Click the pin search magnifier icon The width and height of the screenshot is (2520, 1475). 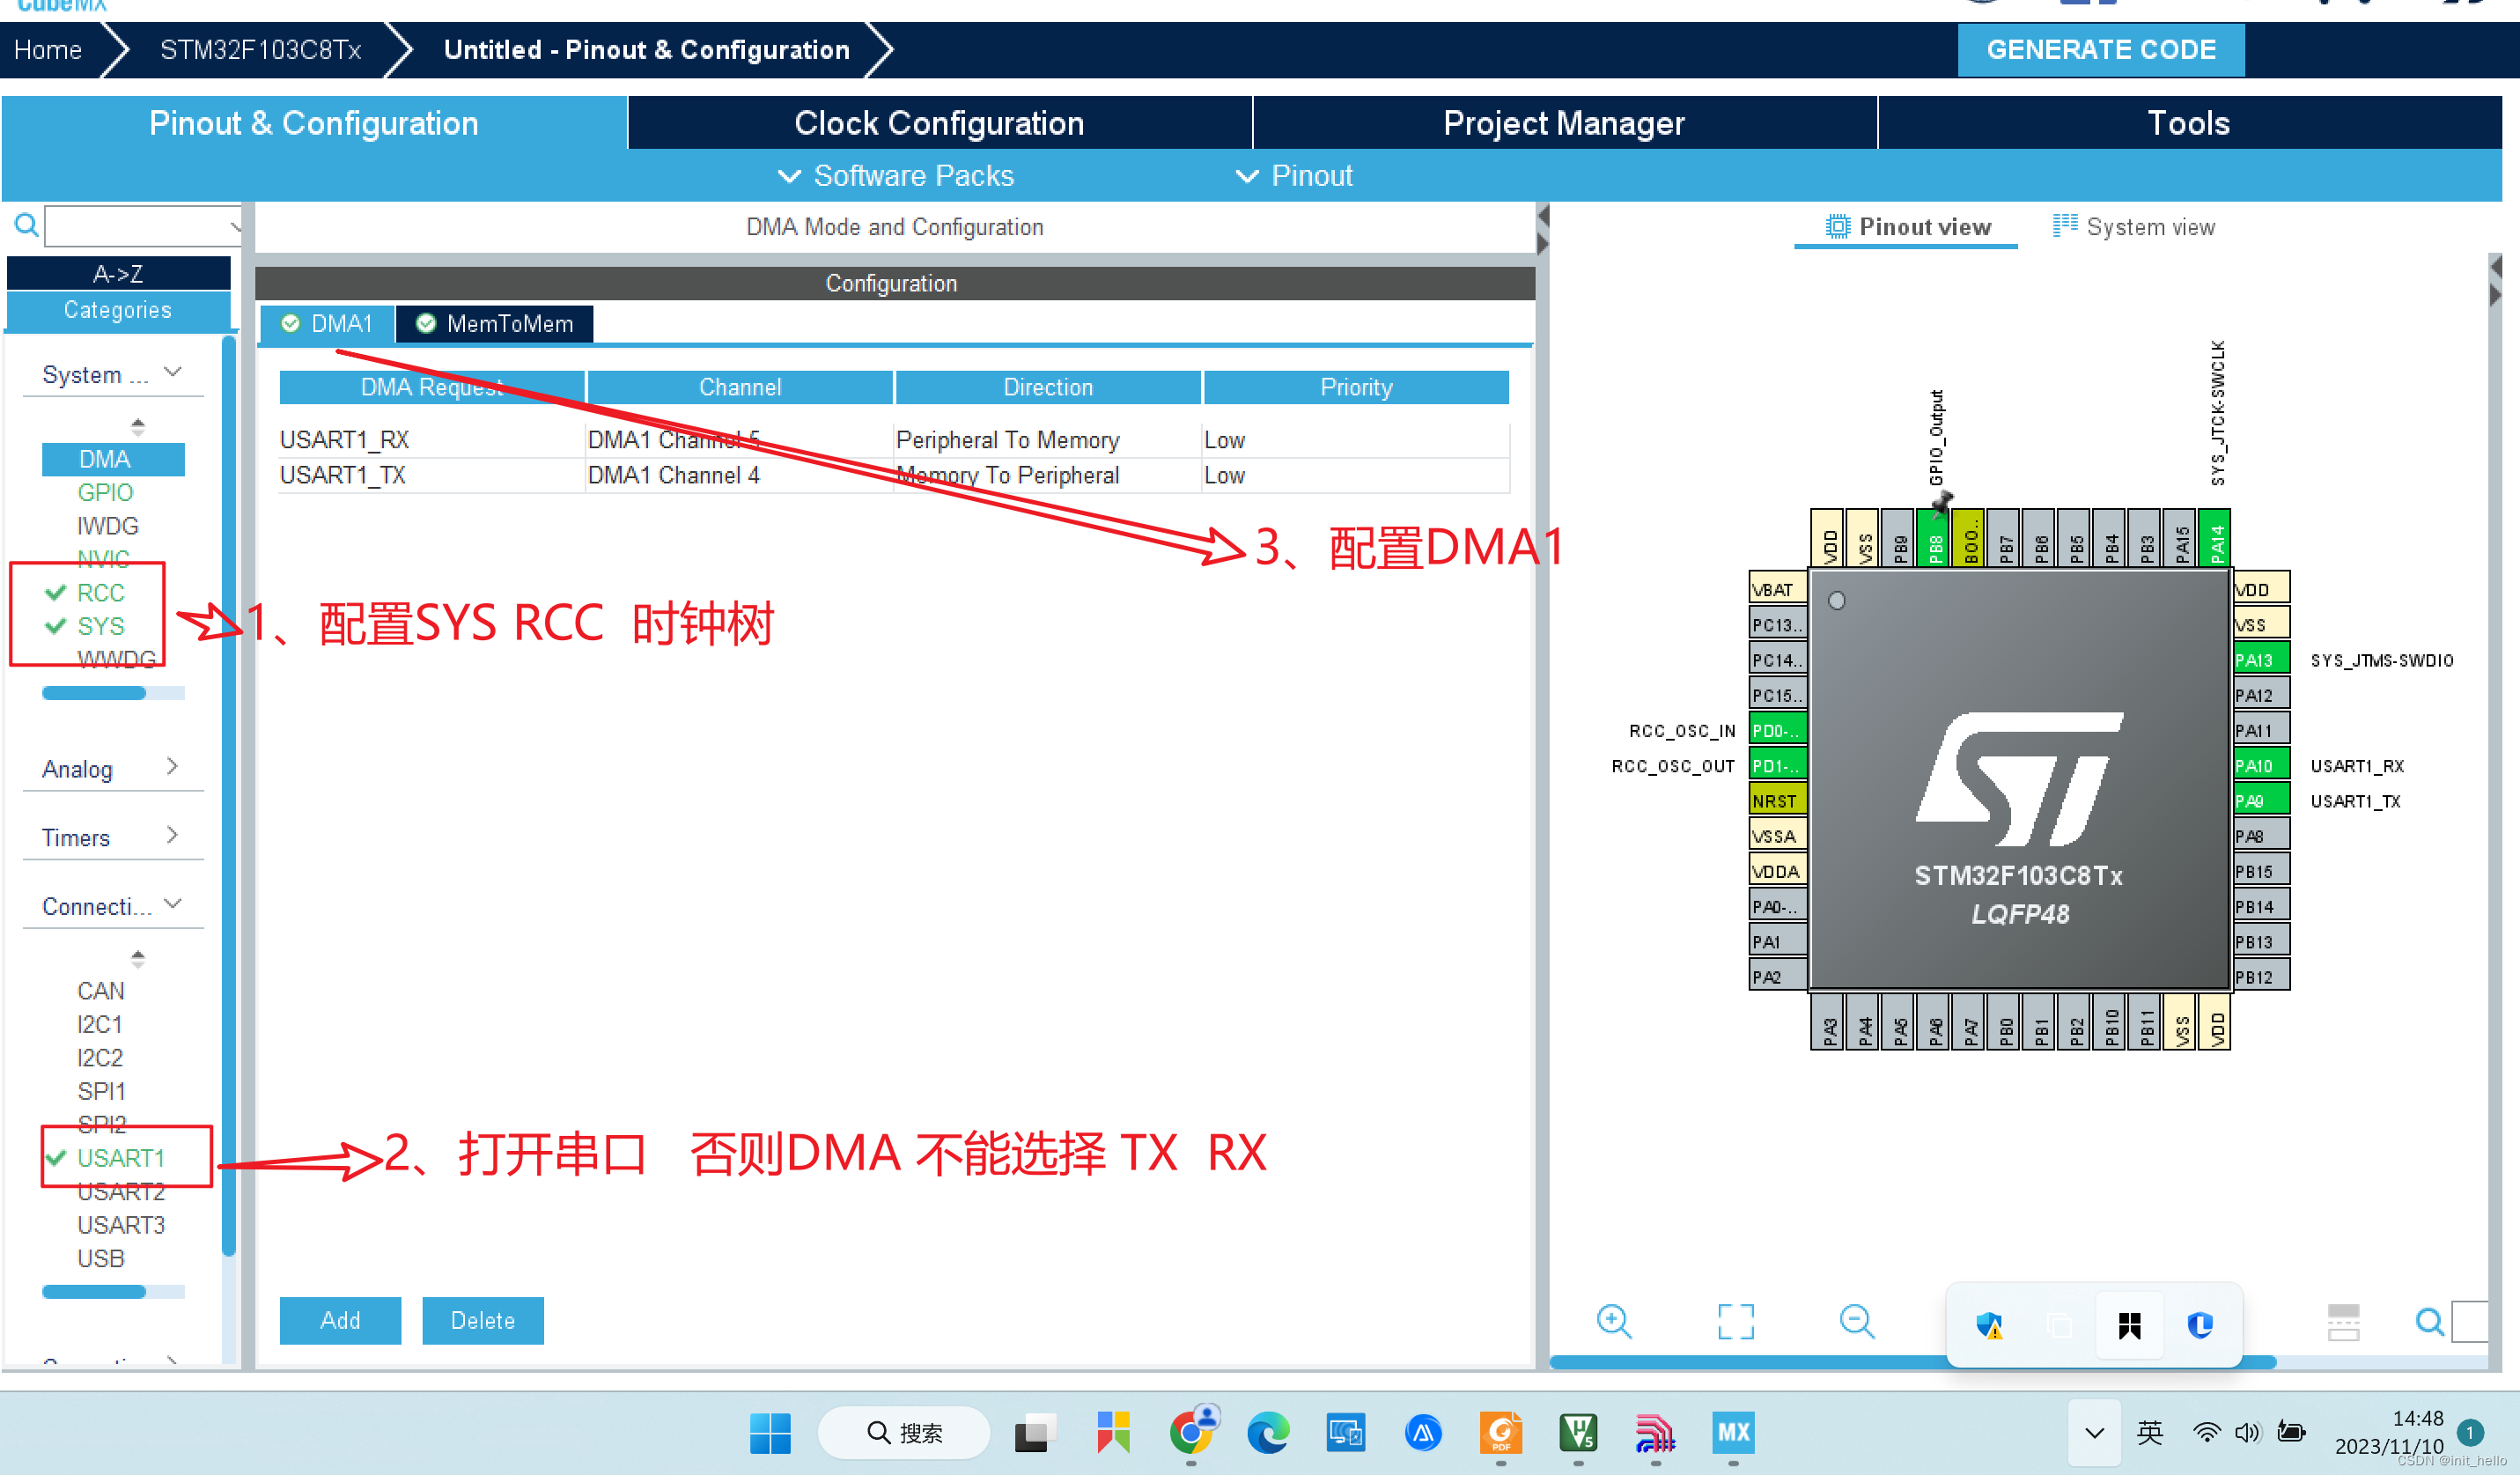[2428, 1322]
